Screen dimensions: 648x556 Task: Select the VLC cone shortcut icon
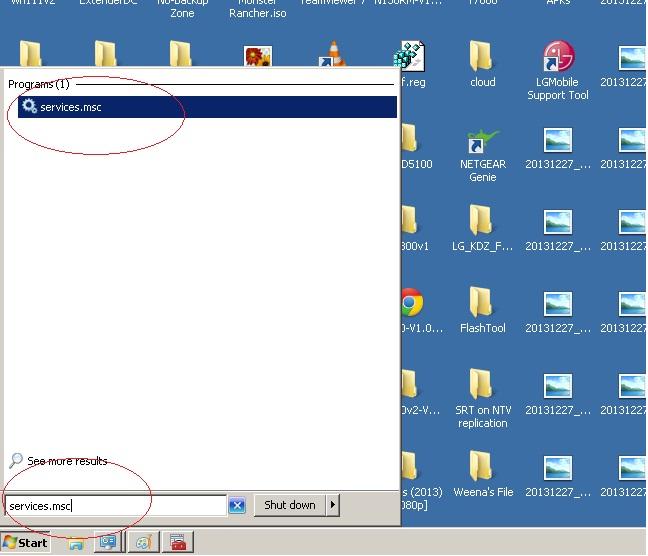pos(333,55)
